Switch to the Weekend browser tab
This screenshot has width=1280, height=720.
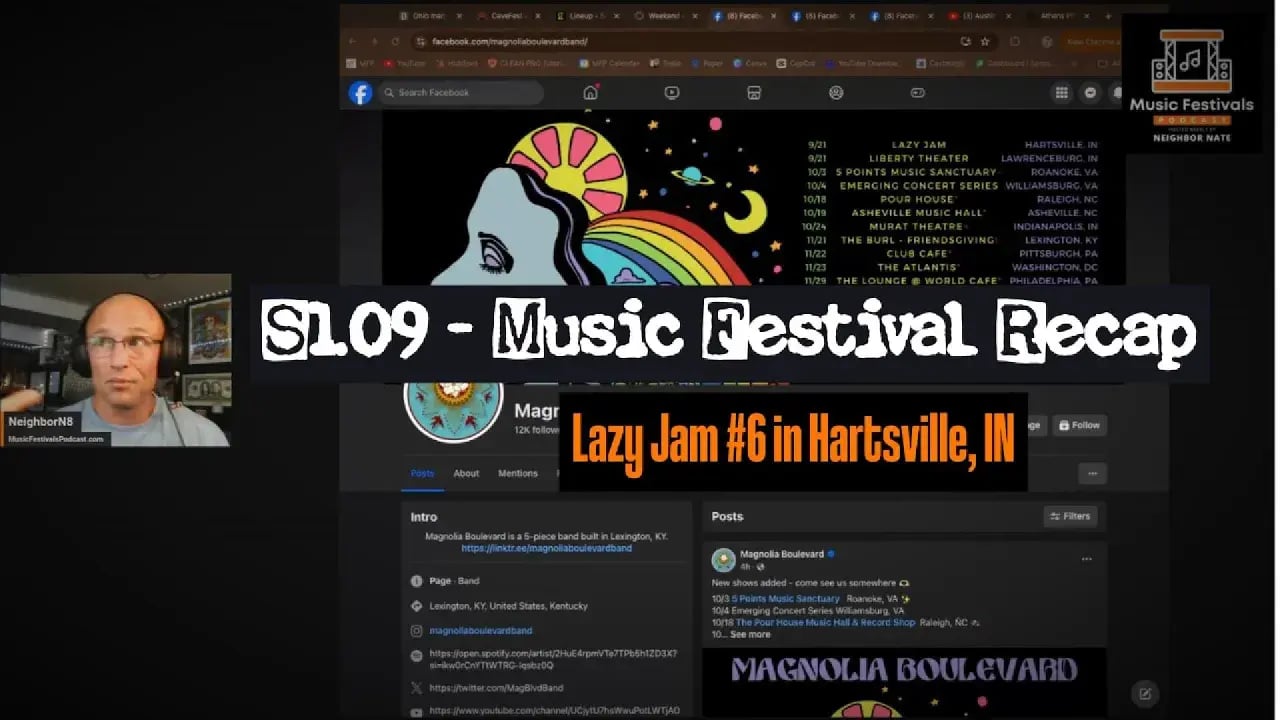tap(666, 16)
